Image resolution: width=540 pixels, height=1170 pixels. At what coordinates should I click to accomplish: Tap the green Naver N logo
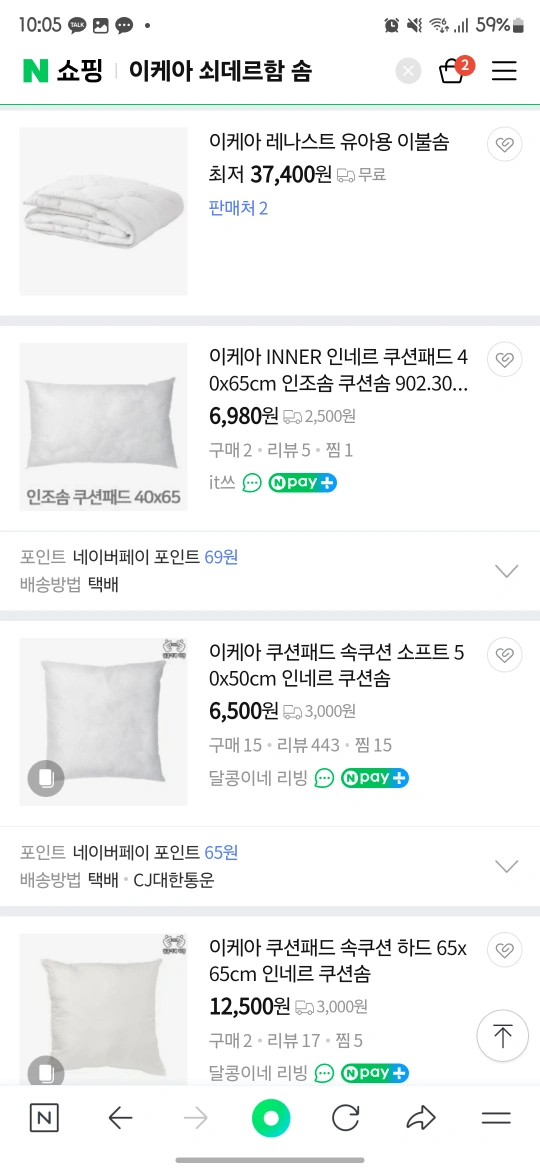35,71
